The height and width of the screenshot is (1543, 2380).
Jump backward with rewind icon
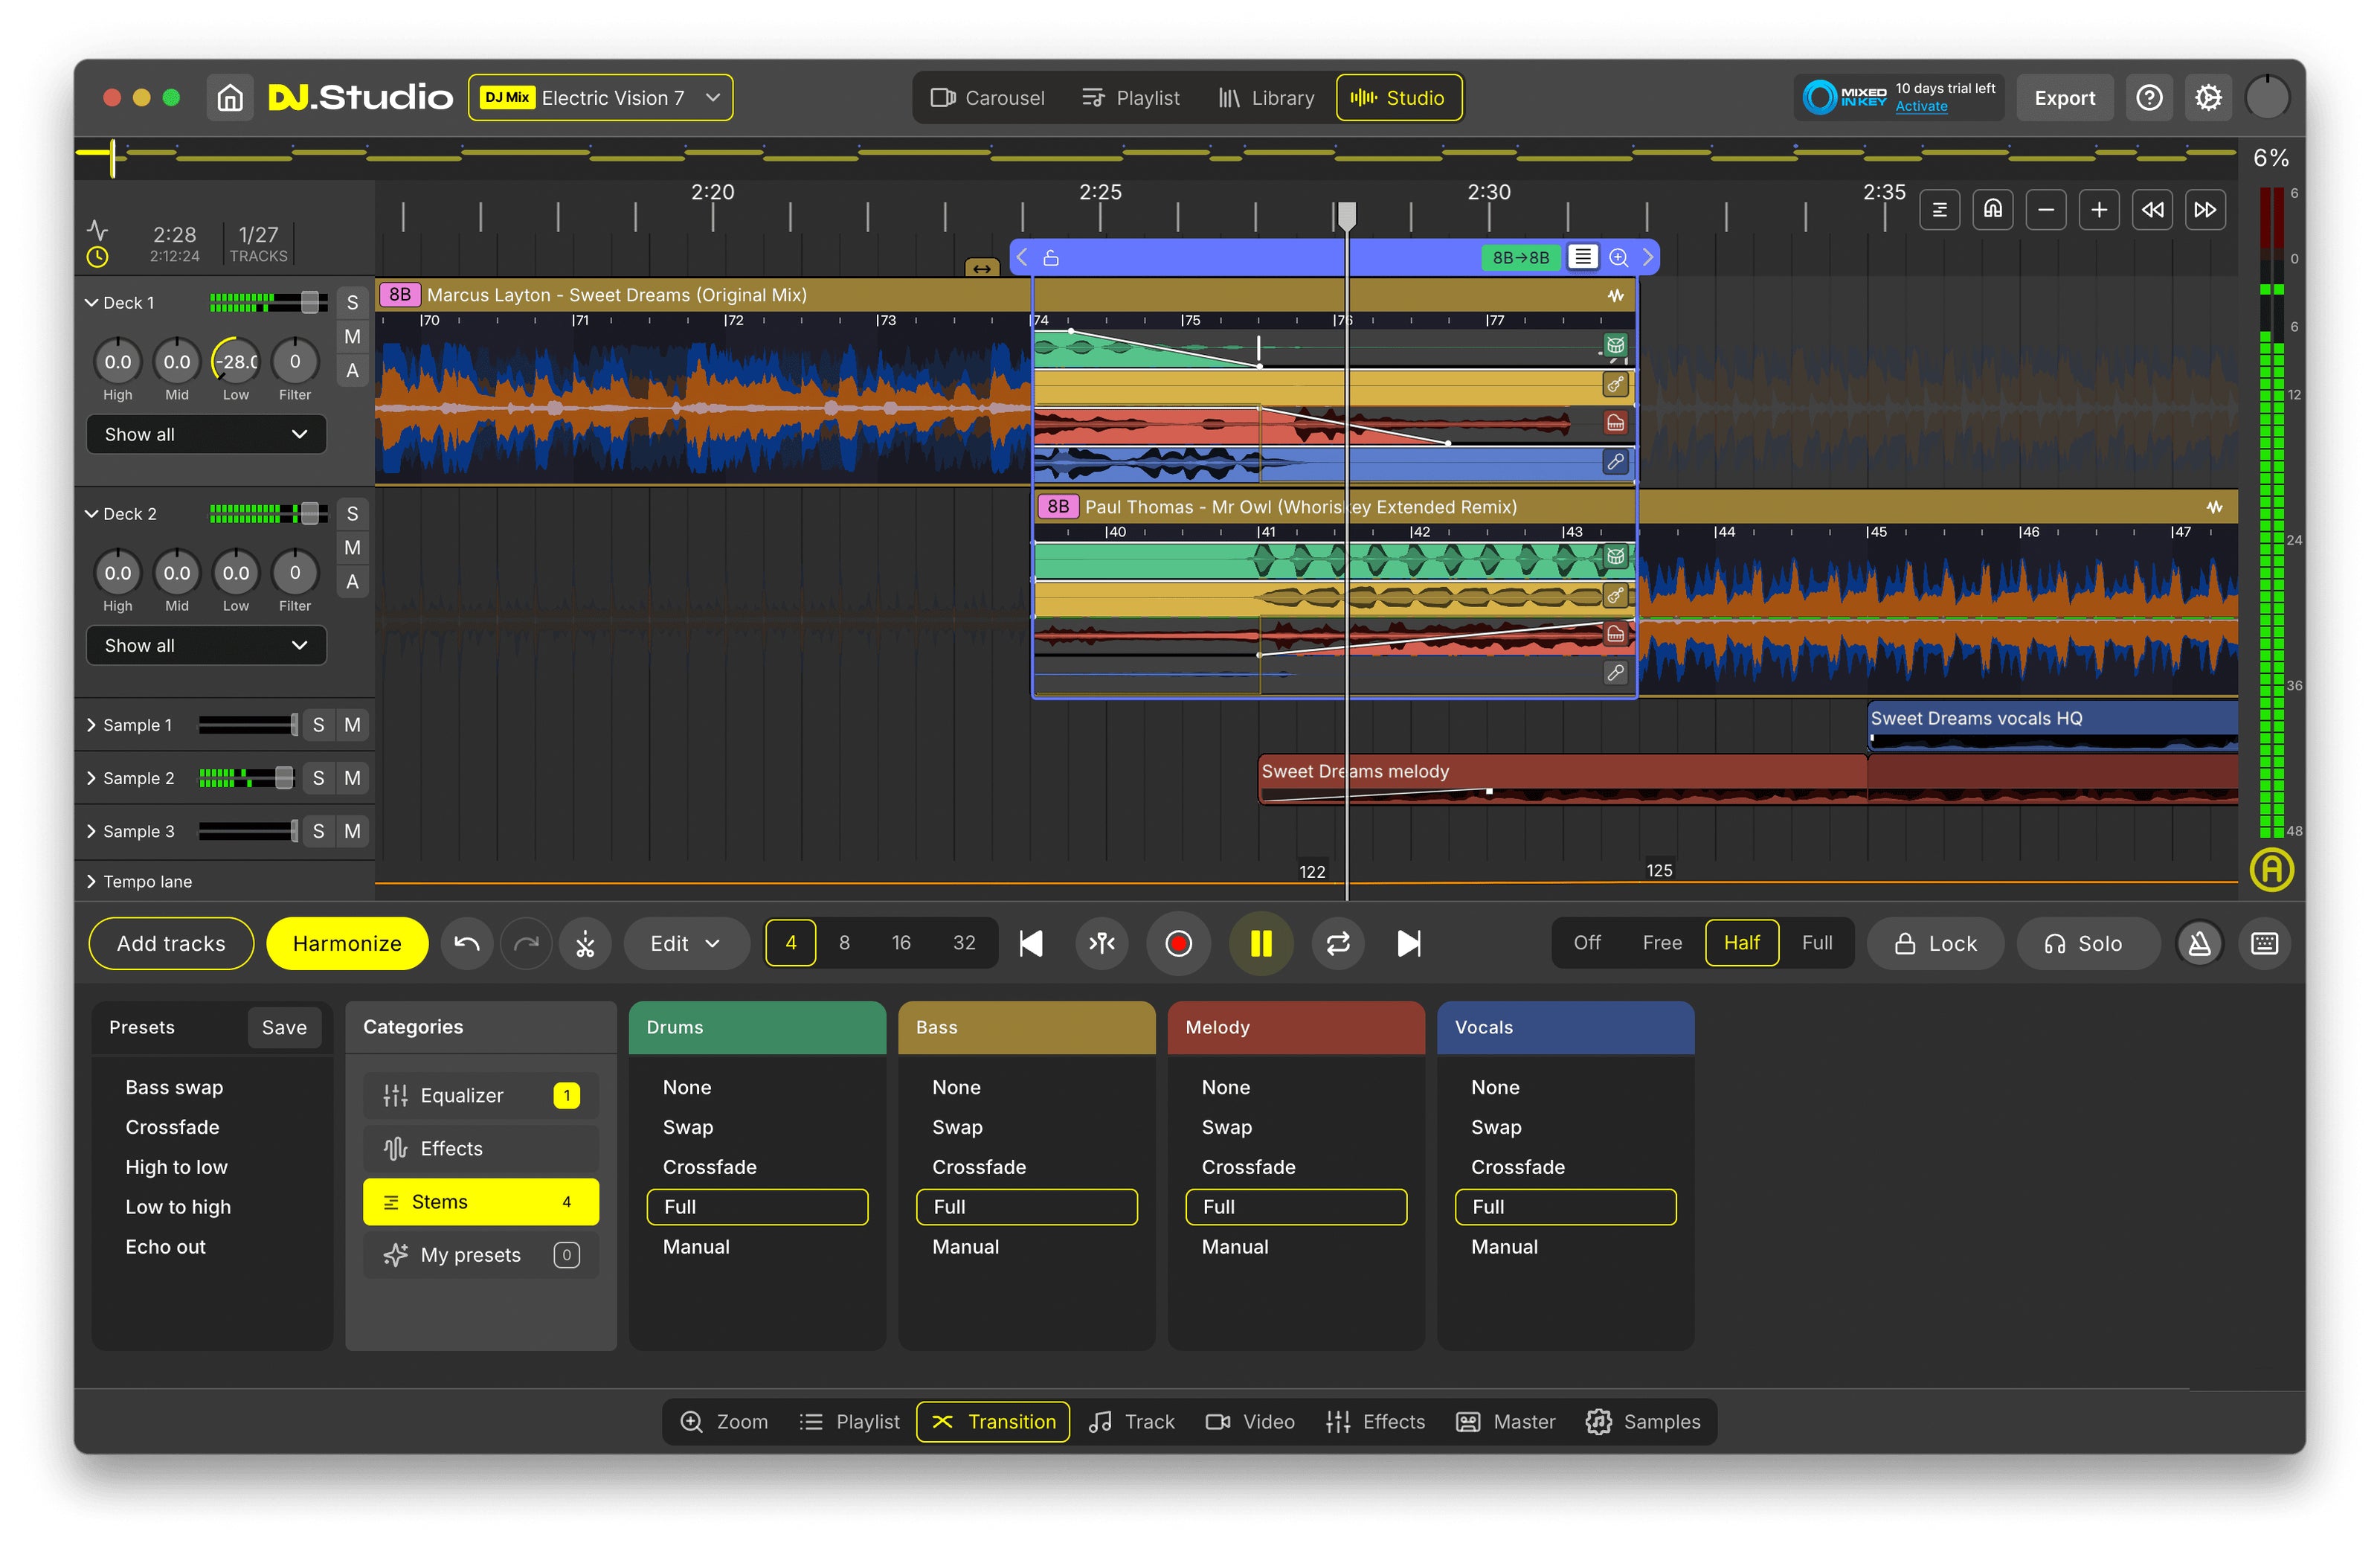tap(2152, 209)
